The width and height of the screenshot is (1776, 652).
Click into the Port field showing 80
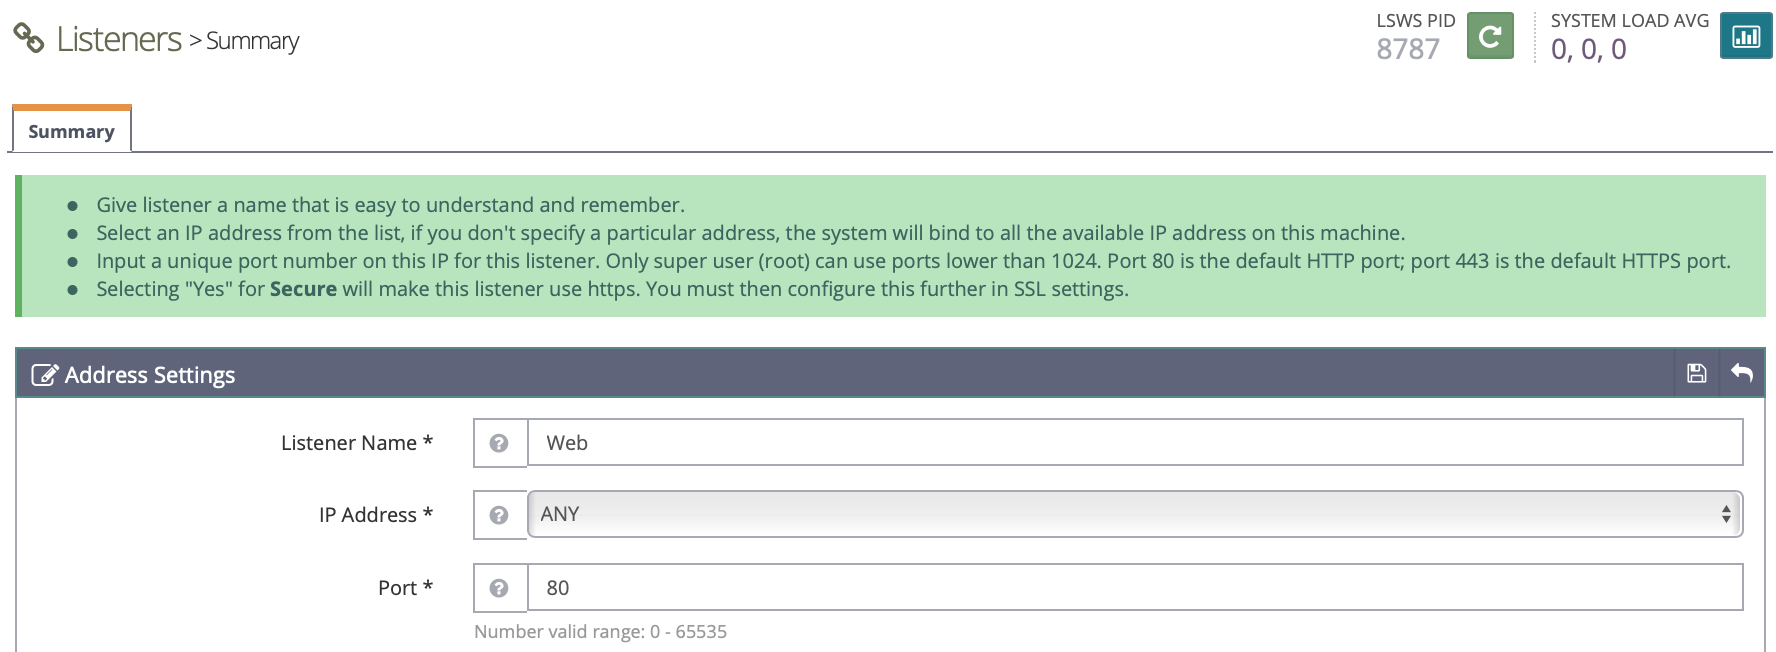pos(1134,588)
